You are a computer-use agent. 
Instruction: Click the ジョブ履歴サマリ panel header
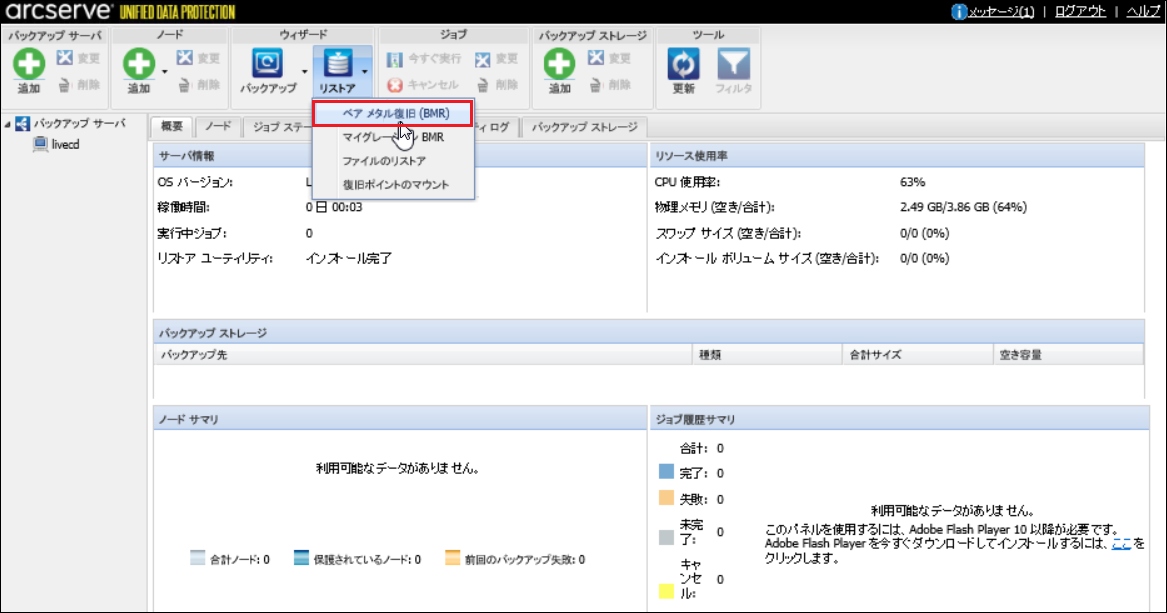click(x=899, y=420)
